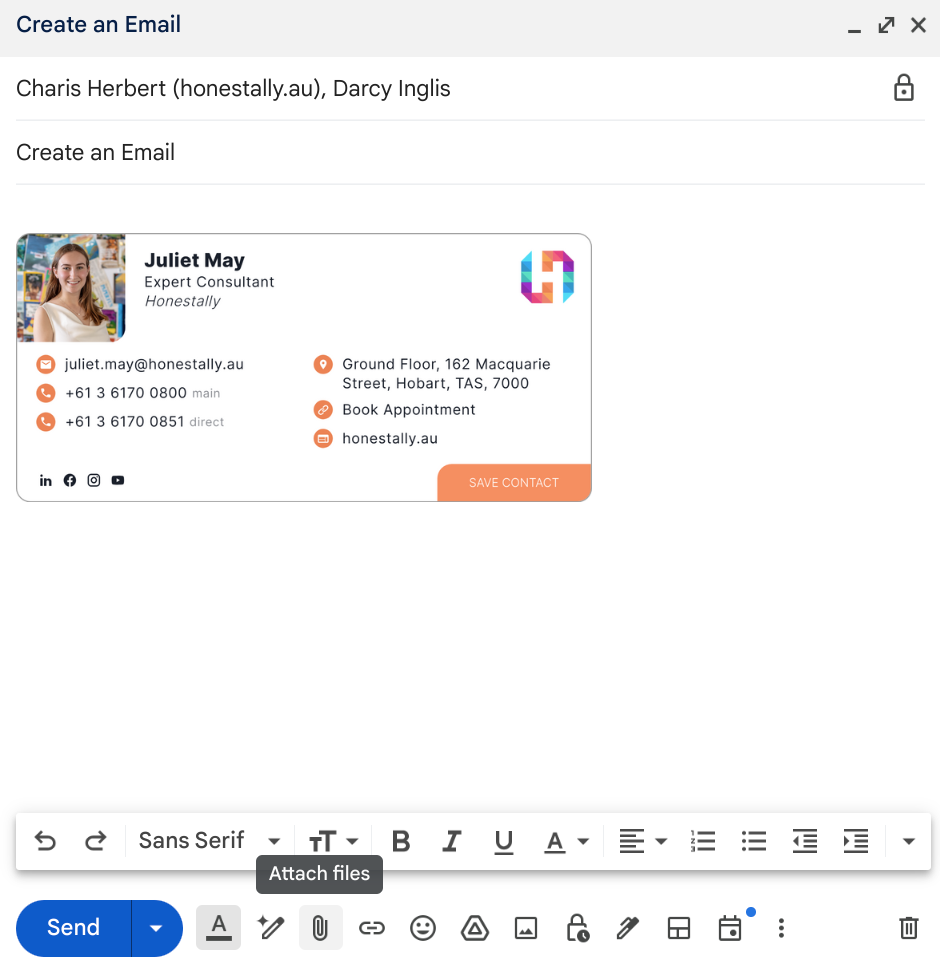Toggle confidential mode lock-clock icon

[577, 928]
